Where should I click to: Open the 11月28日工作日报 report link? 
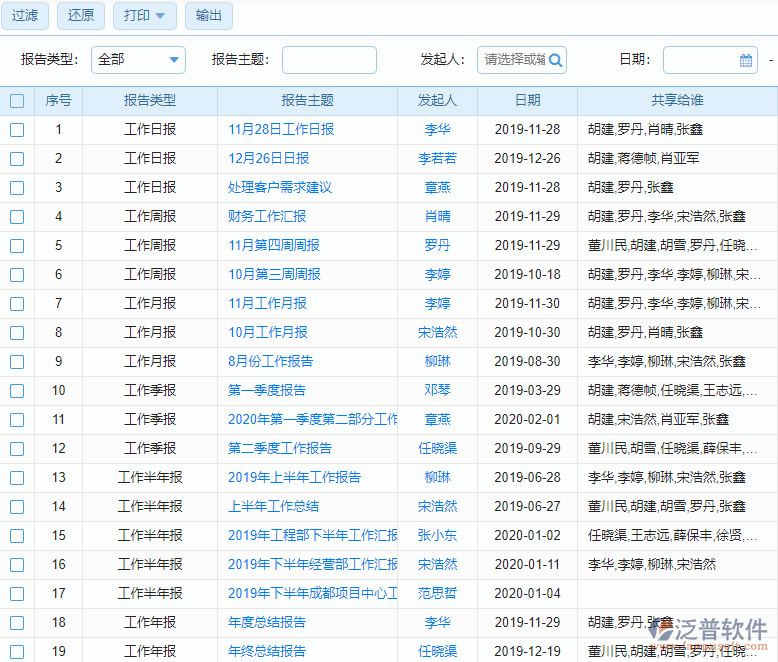tap(281, 130)
